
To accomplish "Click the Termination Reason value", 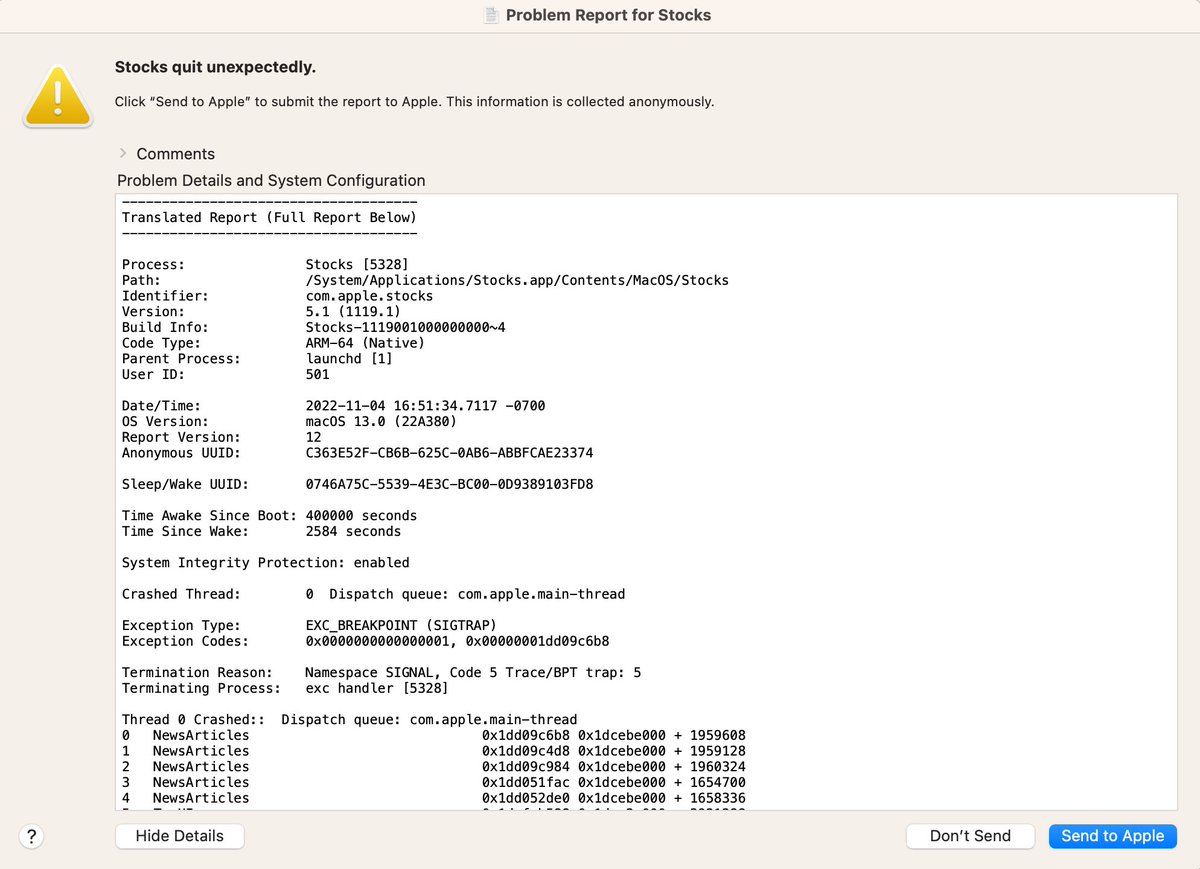I will click(x=473, y=672).
